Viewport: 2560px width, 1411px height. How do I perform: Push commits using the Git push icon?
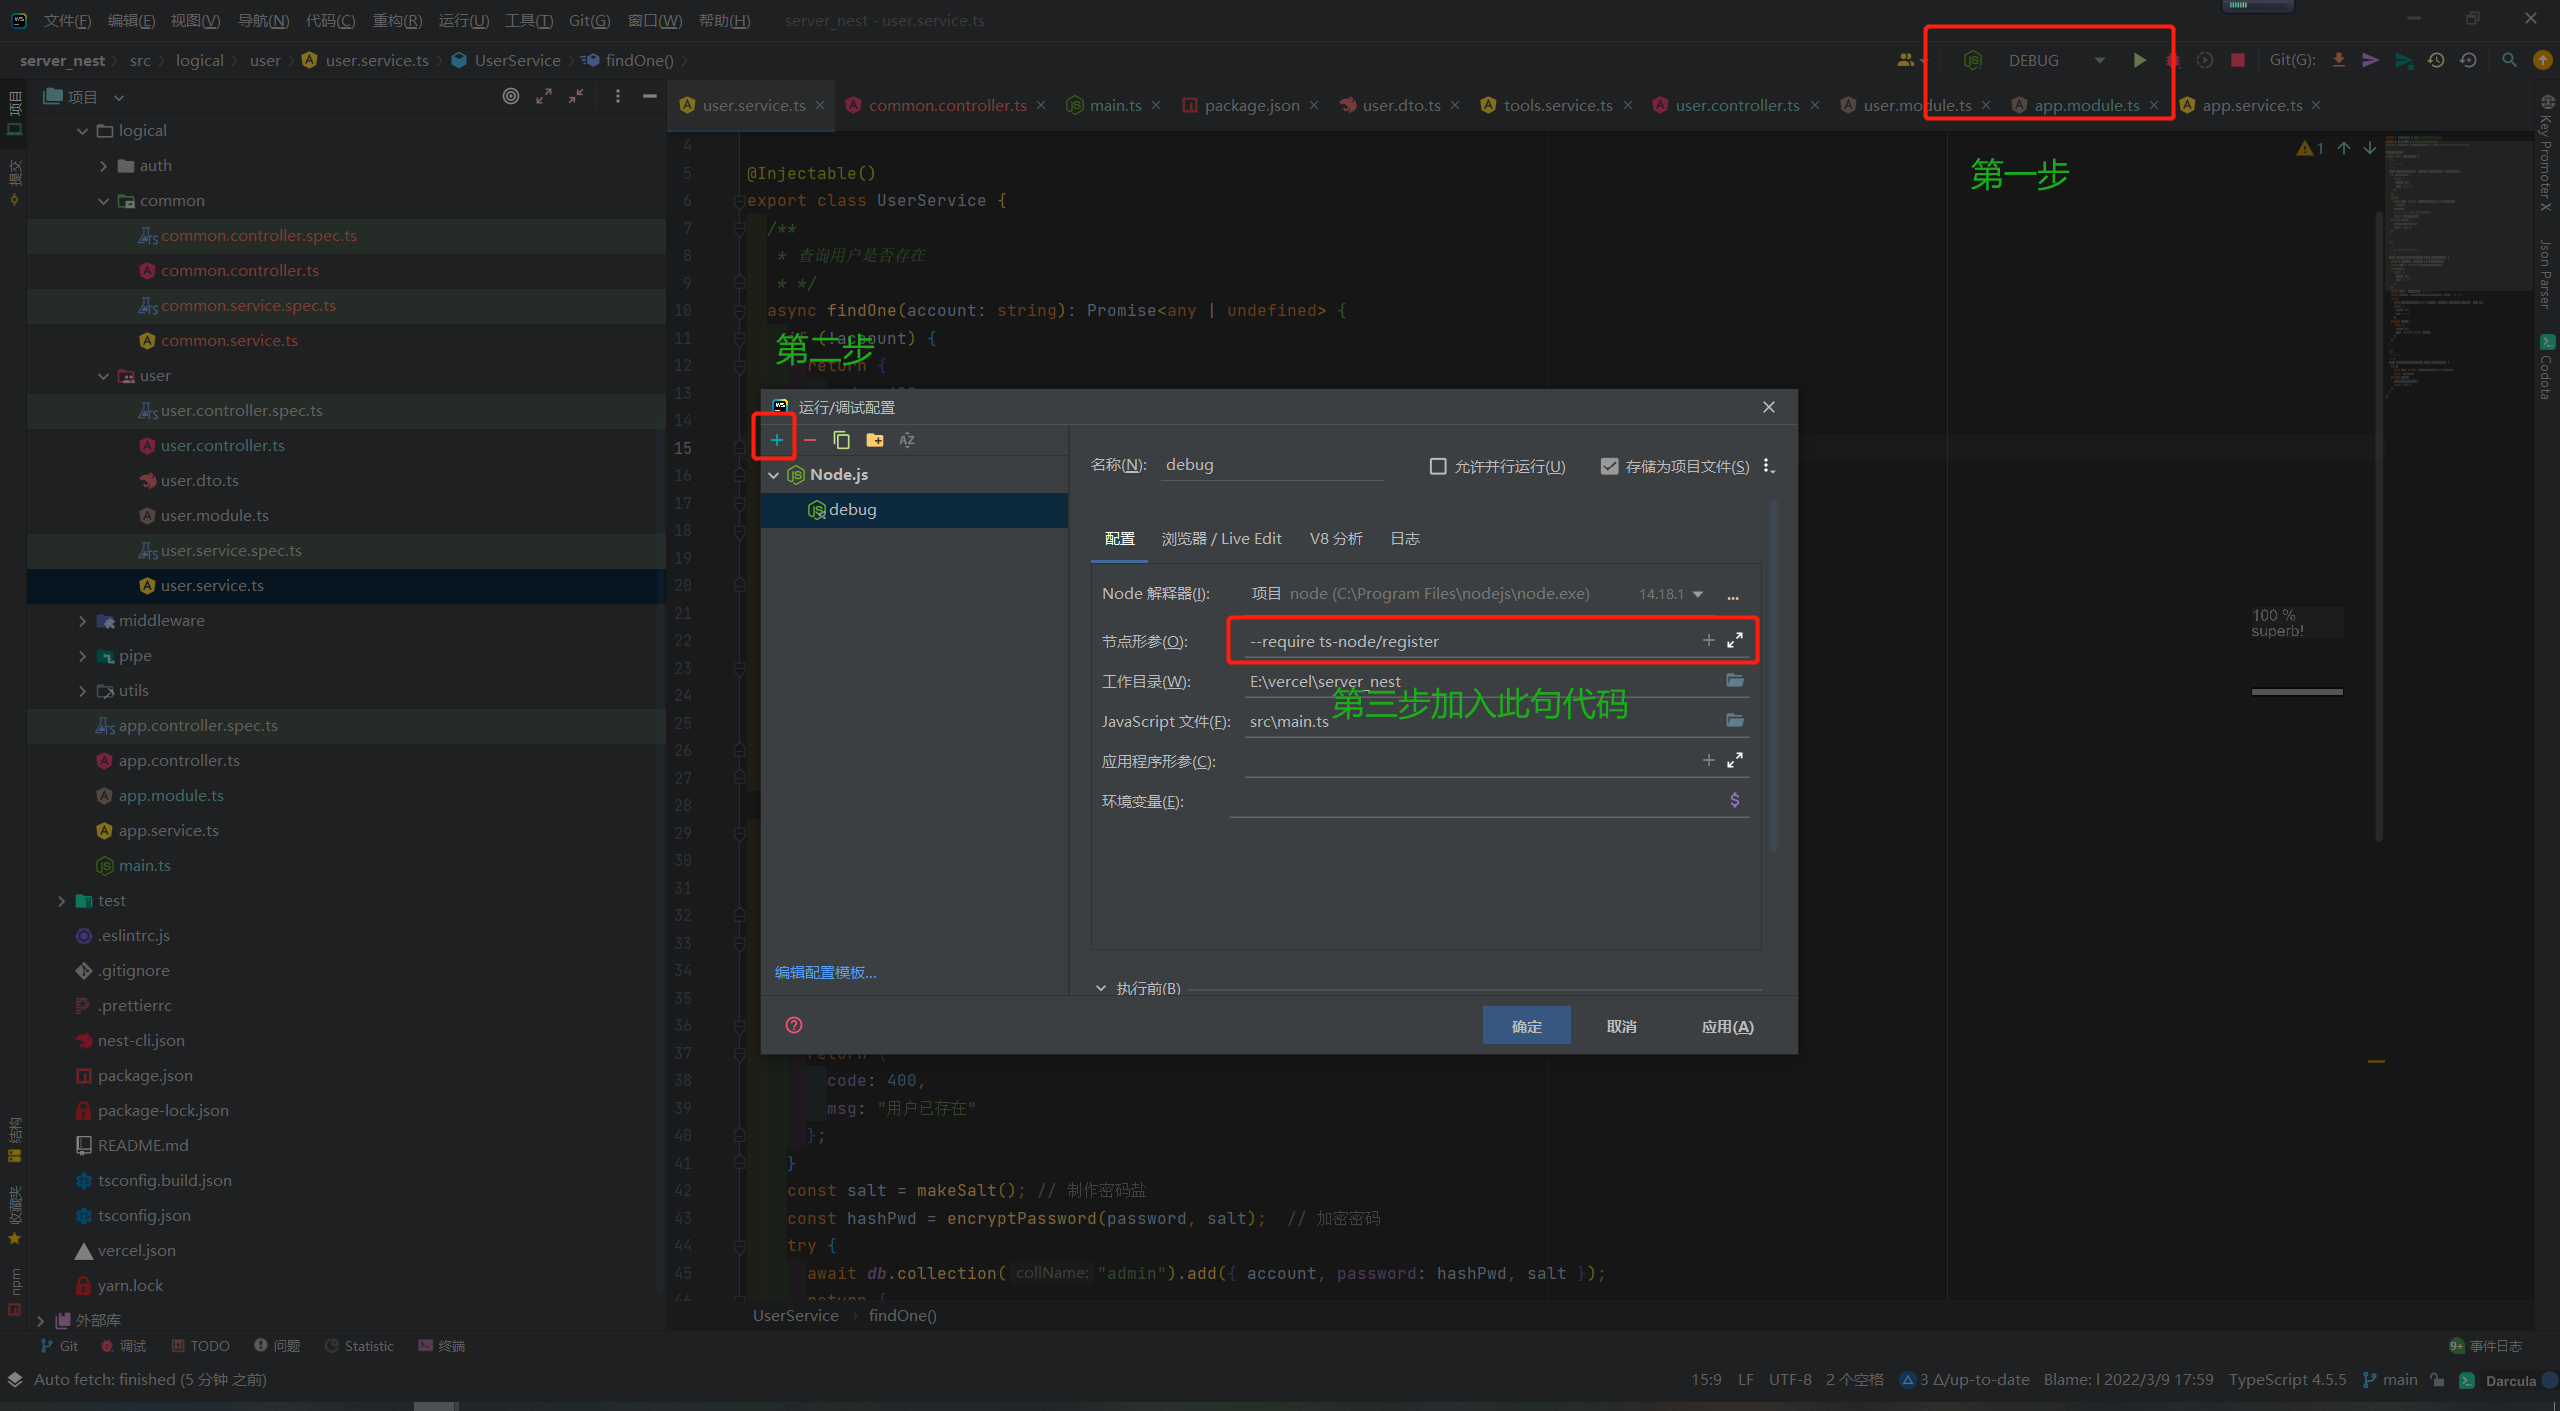point(2371,60)
